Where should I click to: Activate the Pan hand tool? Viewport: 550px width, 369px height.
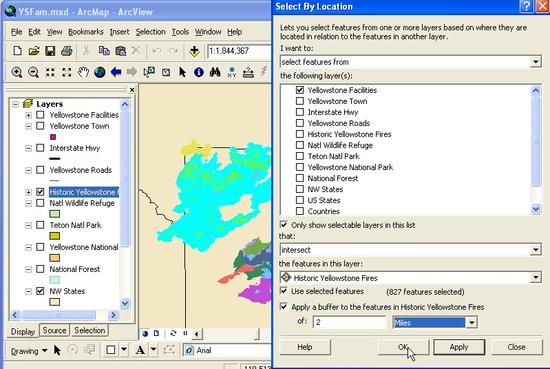click(x=83, y=72)
